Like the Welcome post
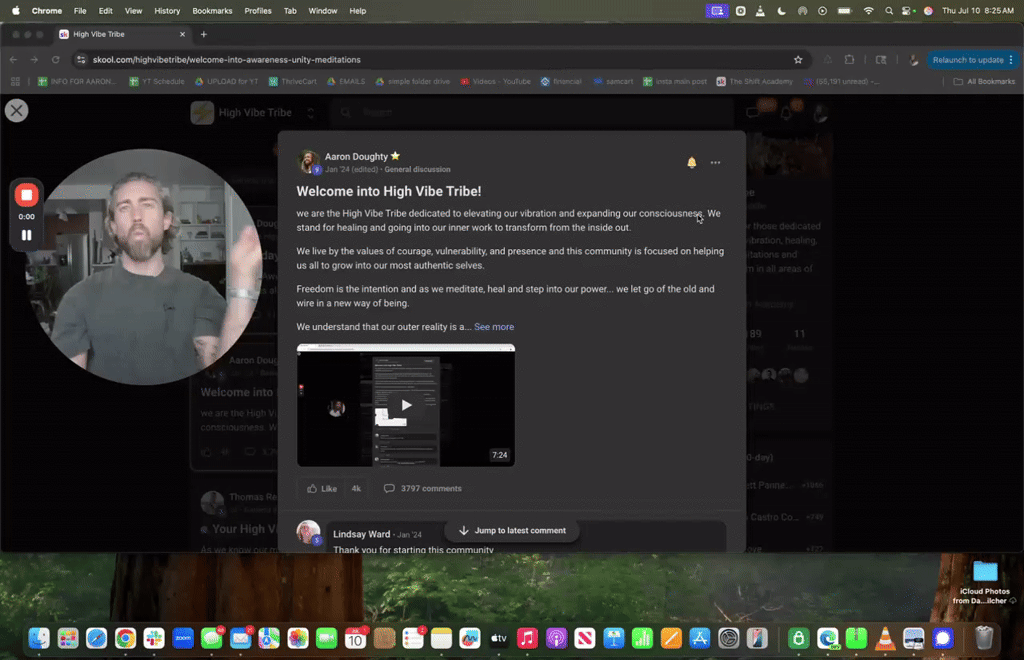 [322, 488]
